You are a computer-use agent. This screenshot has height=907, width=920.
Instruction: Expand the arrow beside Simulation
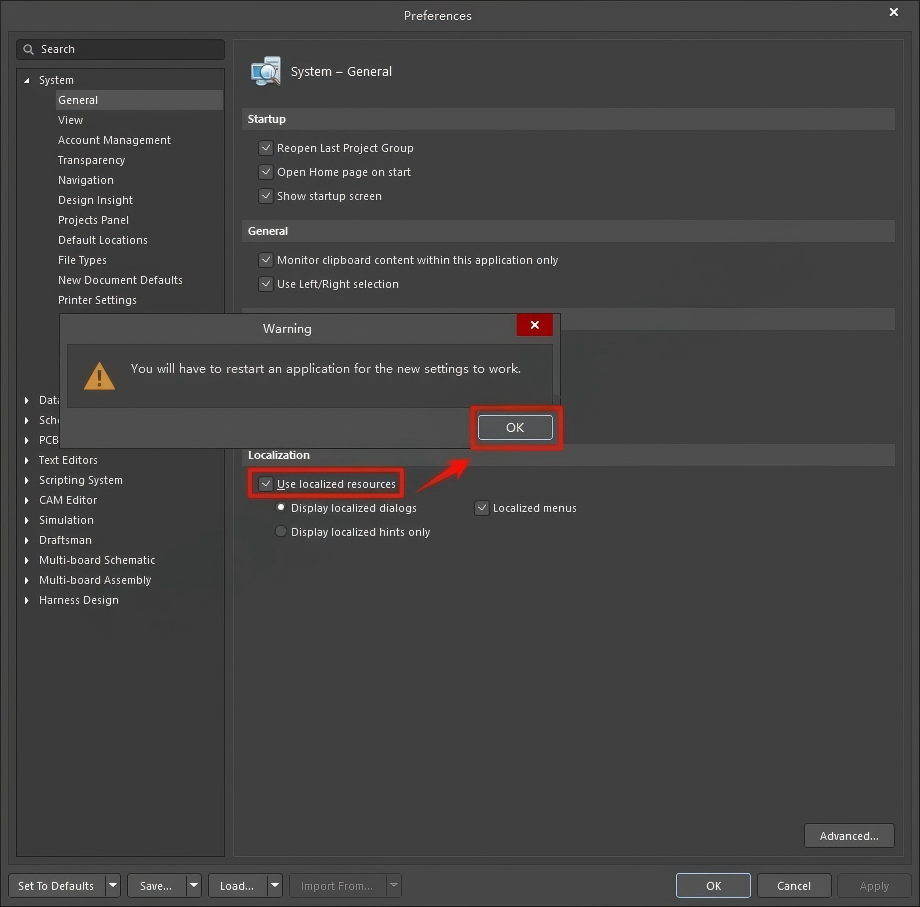(26, 520)
